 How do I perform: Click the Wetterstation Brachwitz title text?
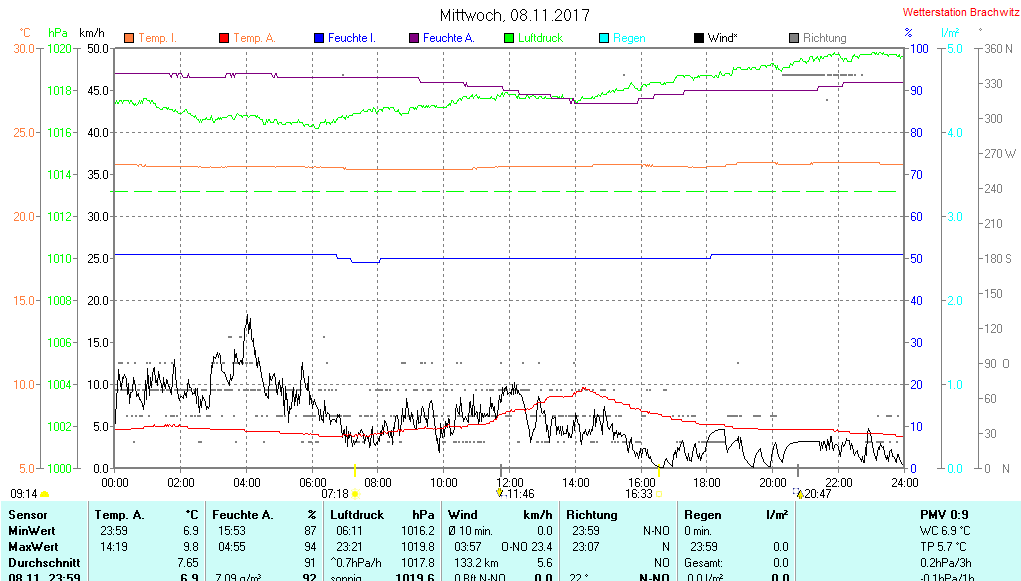coord(959,13)
